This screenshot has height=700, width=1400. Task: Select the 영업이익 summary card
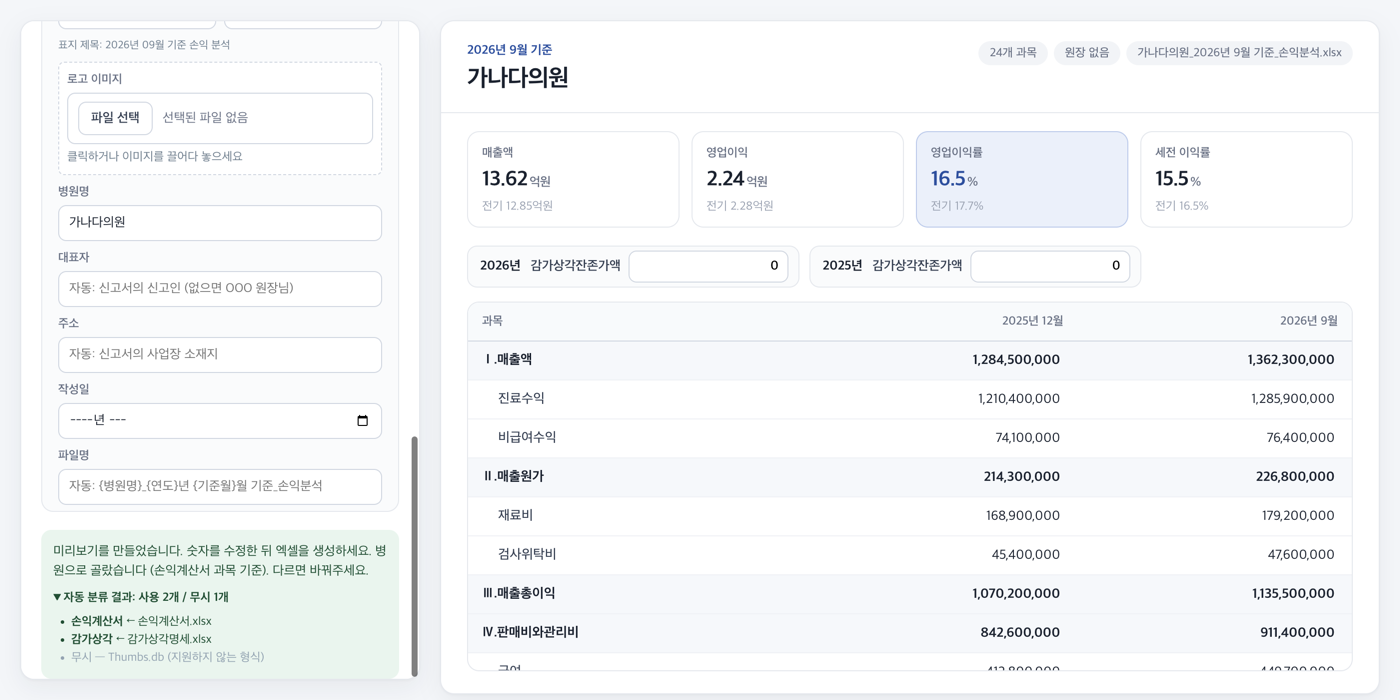797,179
